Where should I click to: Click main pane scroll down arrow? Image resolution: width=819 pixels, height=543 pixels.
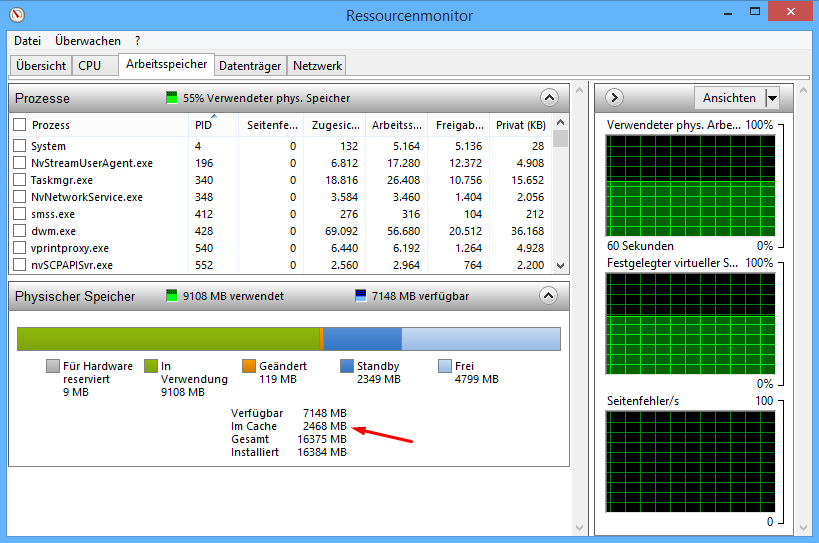pyautogui.click(x=579, y=528)
